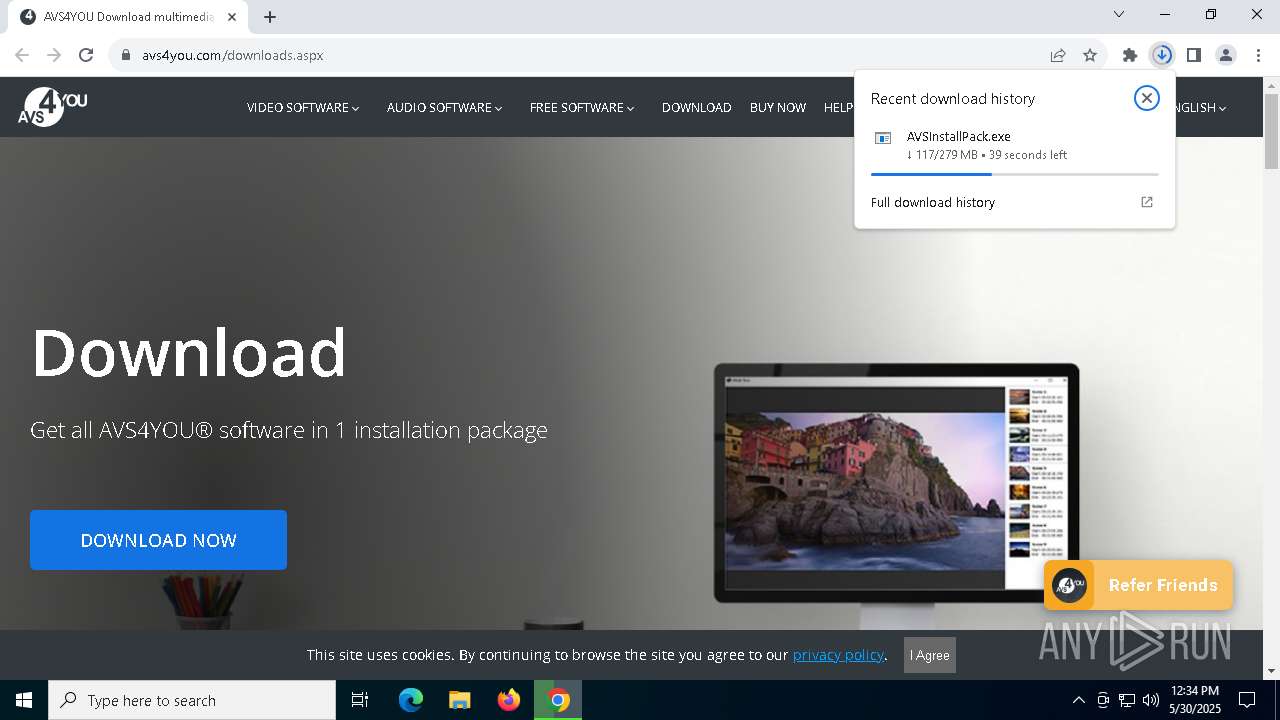Click the address bar URL
This screenshot has height=720, width=1280.
coord(232,55)
